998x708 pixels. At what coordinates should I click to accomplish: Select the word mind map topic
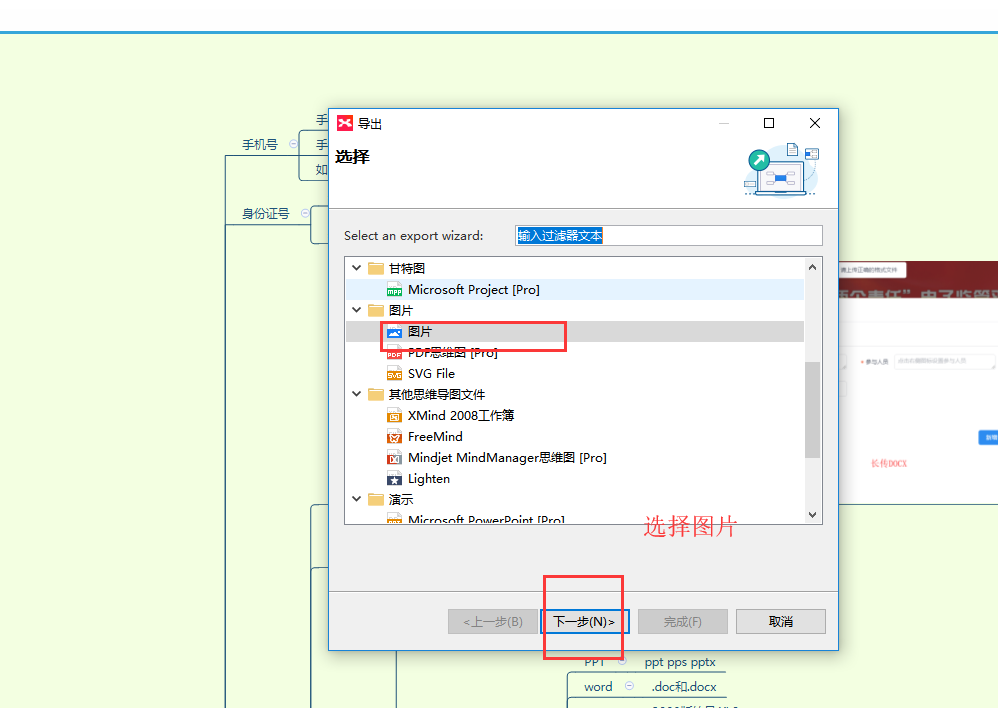598,686
